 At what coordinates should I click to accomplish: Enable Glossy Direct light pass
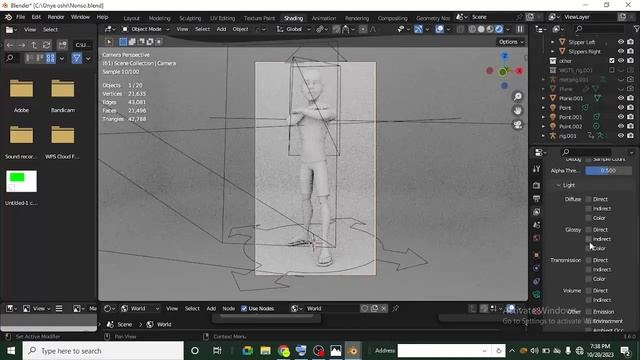[588, 230]
